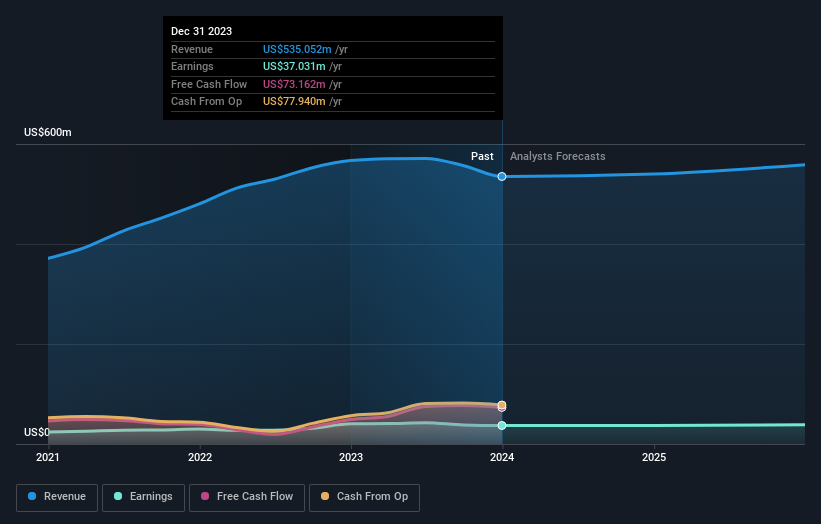Click the Dec 31 2023 tooltip date
The image size is (821, 524).
pyautogui.click(x=202, y=31)
